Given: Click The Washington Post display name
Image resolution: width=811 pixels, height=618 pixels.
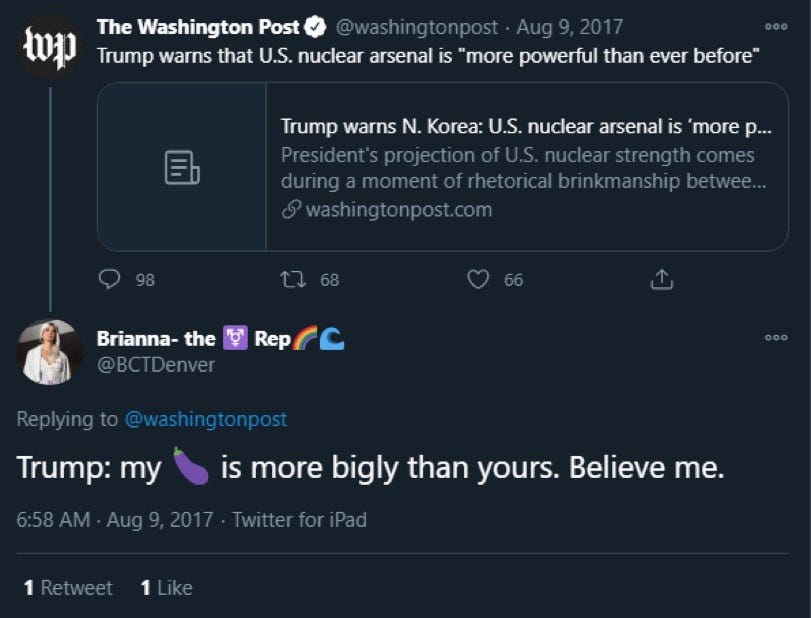Looking at the screenshot, I should click(x=197, y=28).
